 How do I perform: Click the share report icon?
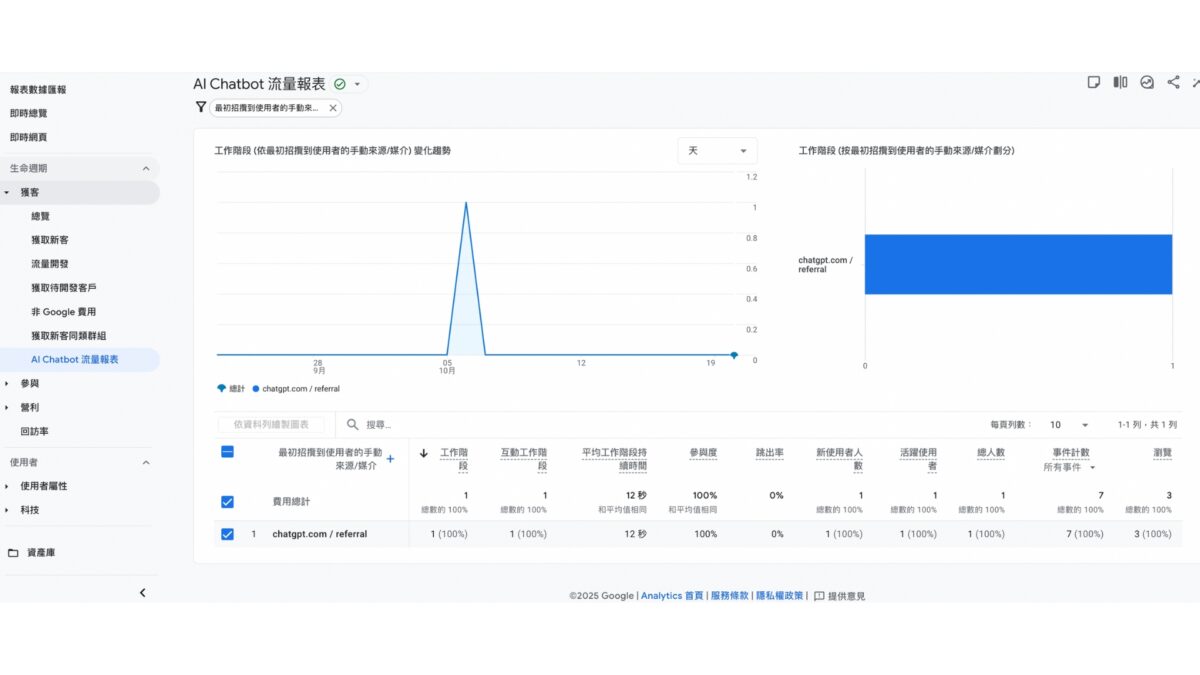click(1174, 82)
